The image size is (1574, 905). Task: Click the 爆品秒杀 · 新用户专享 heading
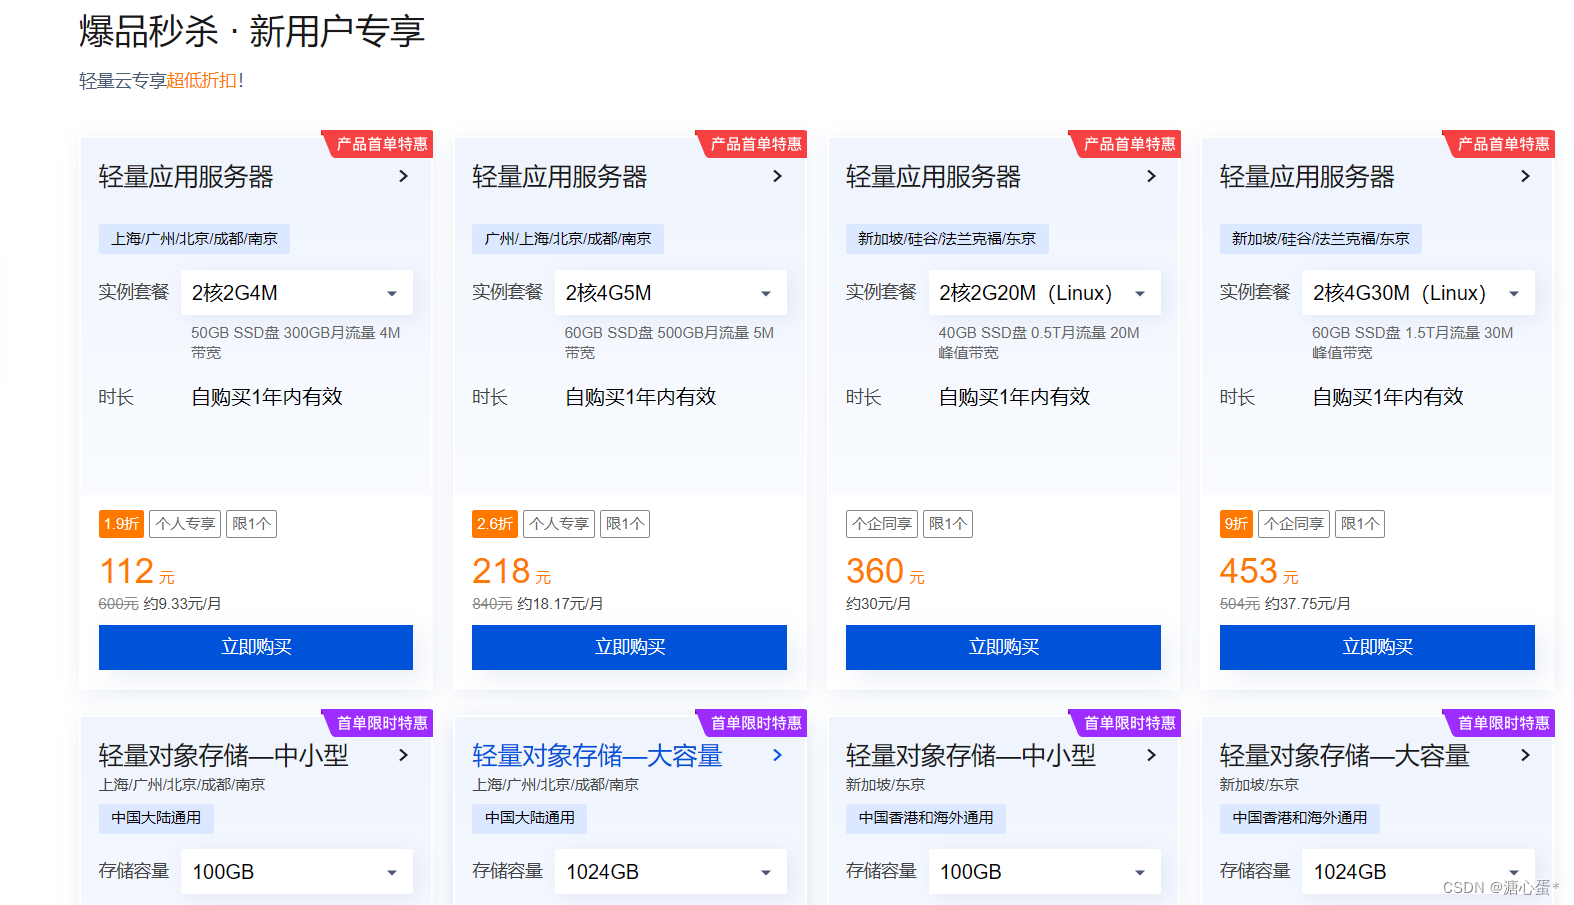(252, 31)
